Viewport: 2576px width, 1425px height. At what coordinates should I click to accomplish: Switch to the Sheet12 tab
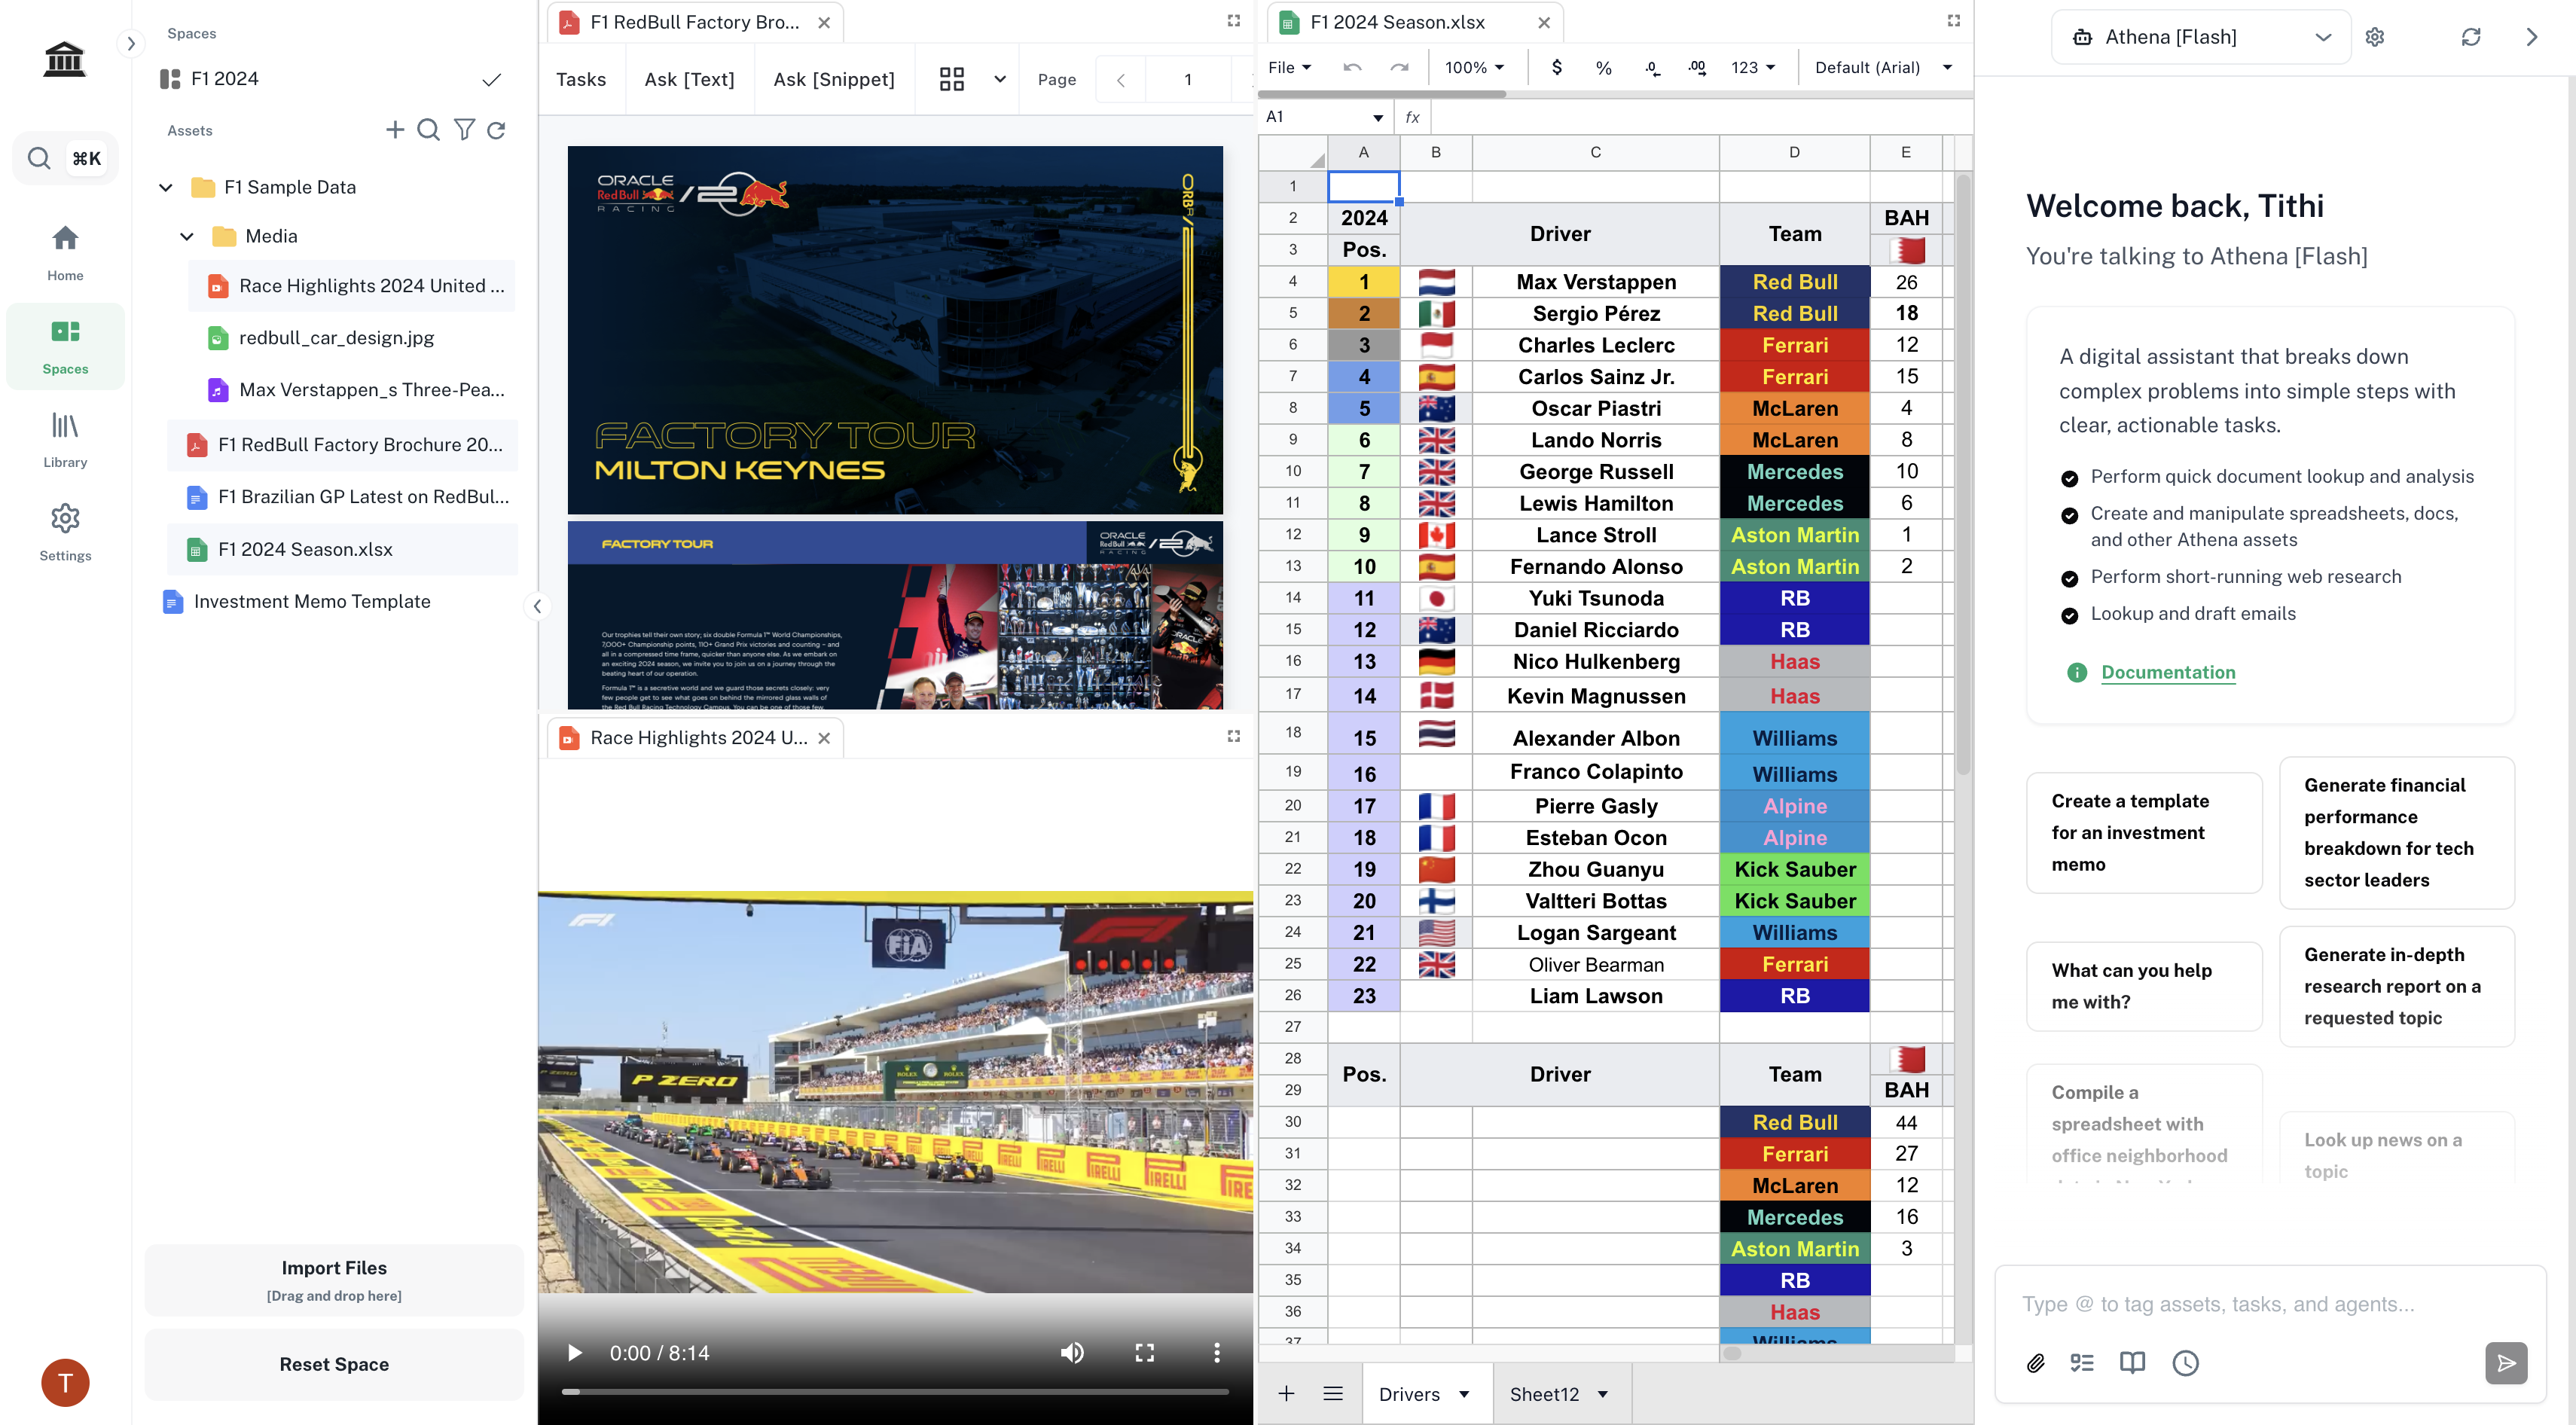(x=1544, y=1394)
